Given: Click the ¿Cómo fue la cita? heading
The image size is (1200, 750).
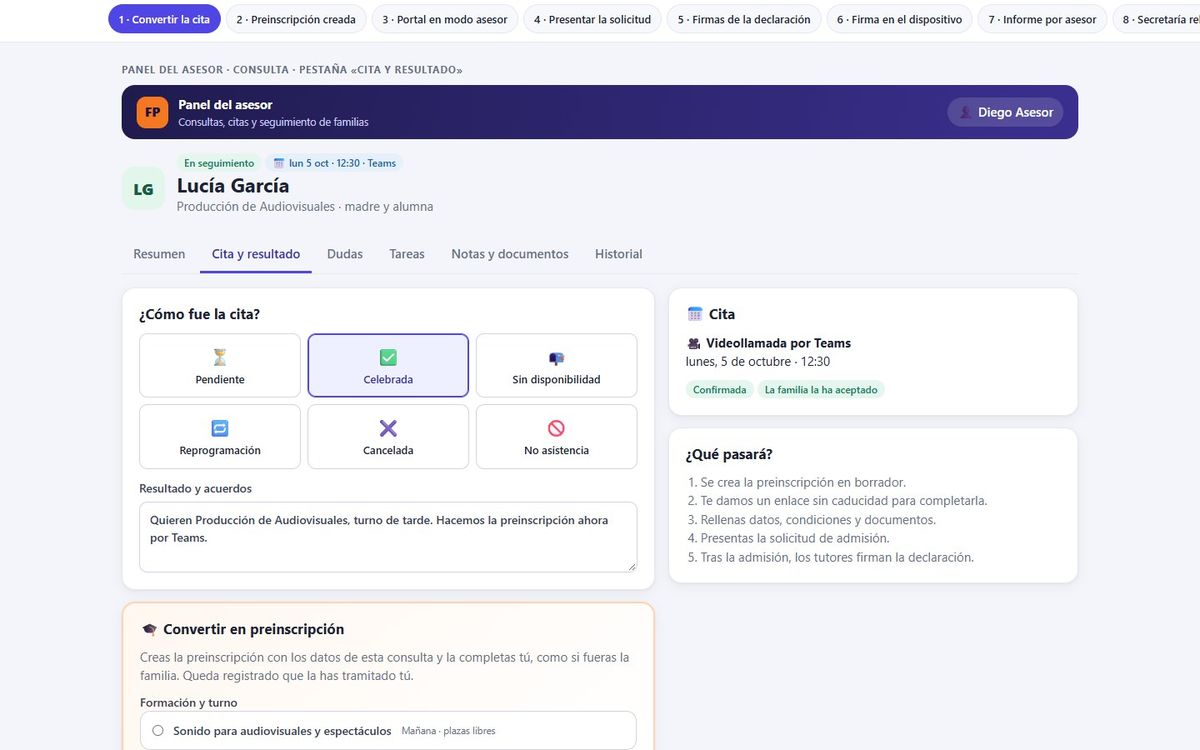Looking at the screenshot, I should point(200,314).
